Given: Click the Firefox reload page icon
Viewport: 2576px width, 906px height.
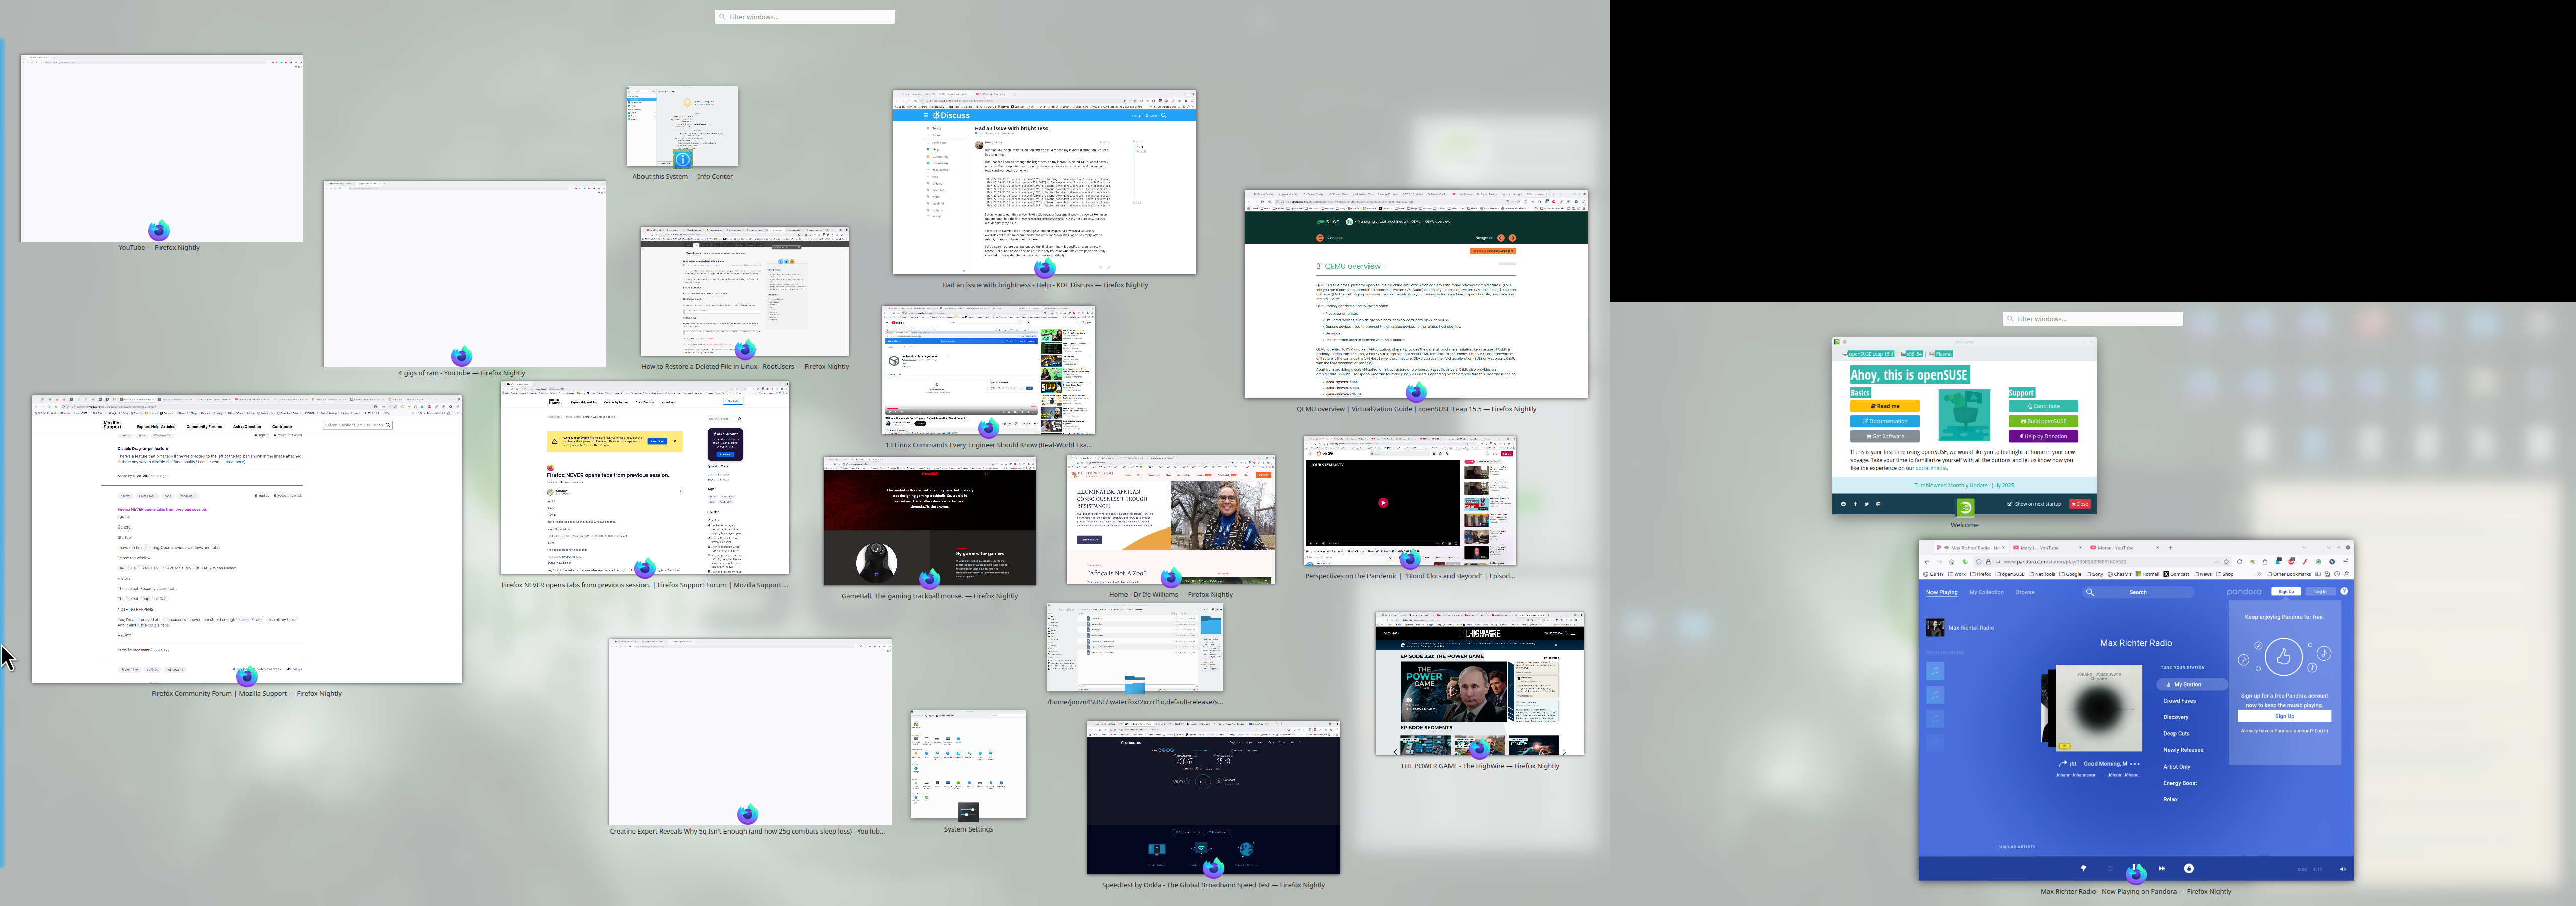Looking at the screenshot, I should pyautogui.click(x=2240, y=562).
